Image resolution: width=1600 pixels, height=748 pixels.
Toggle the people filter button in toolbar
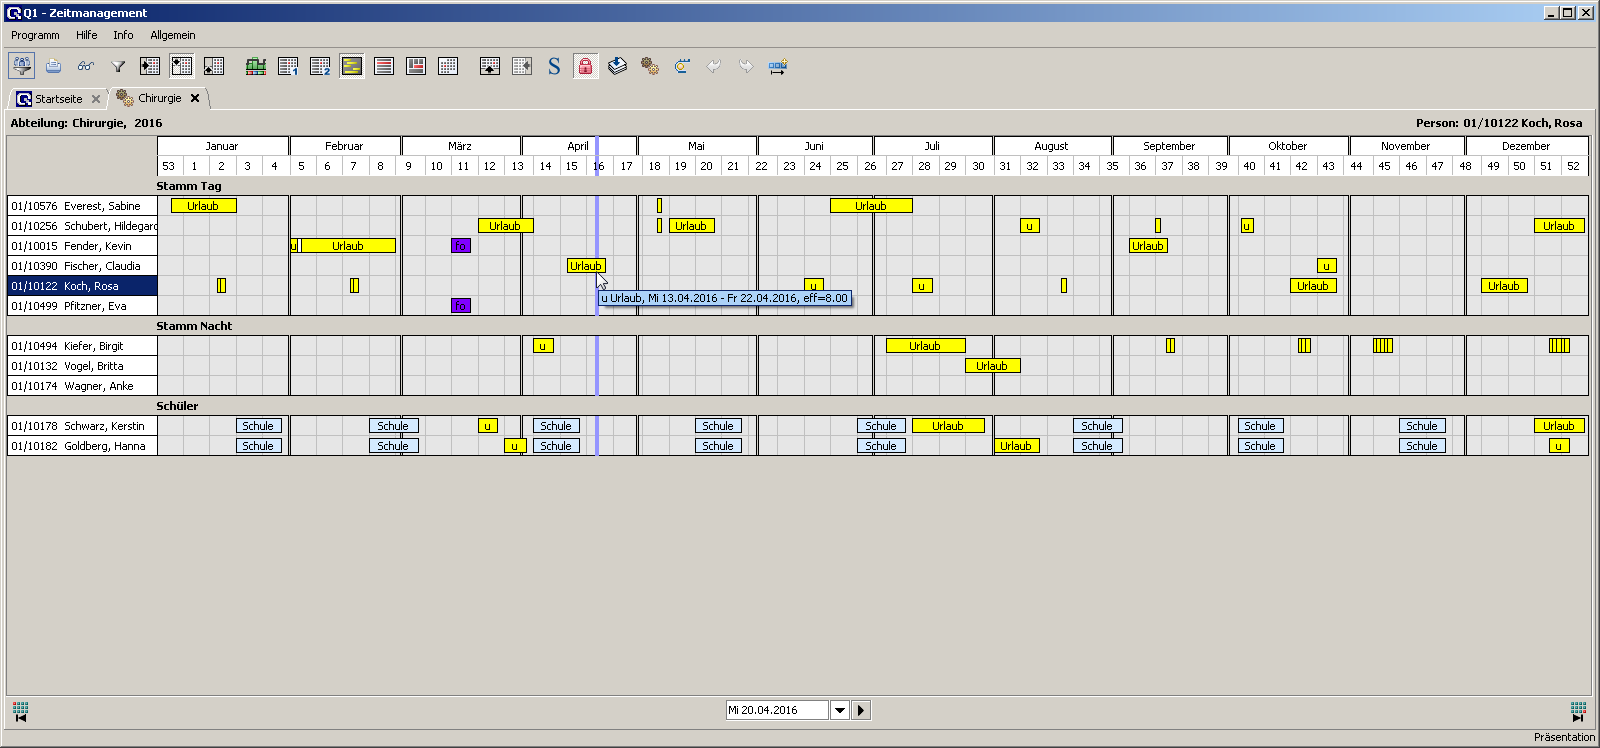point(21,66)
